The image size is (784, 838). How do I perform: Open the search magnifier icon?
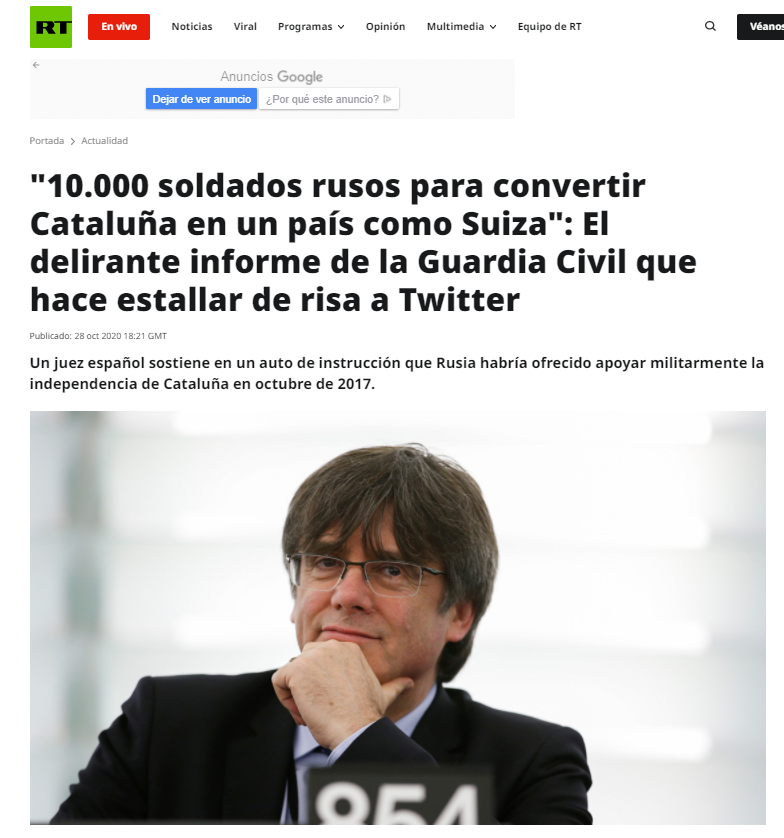[710, 26]
